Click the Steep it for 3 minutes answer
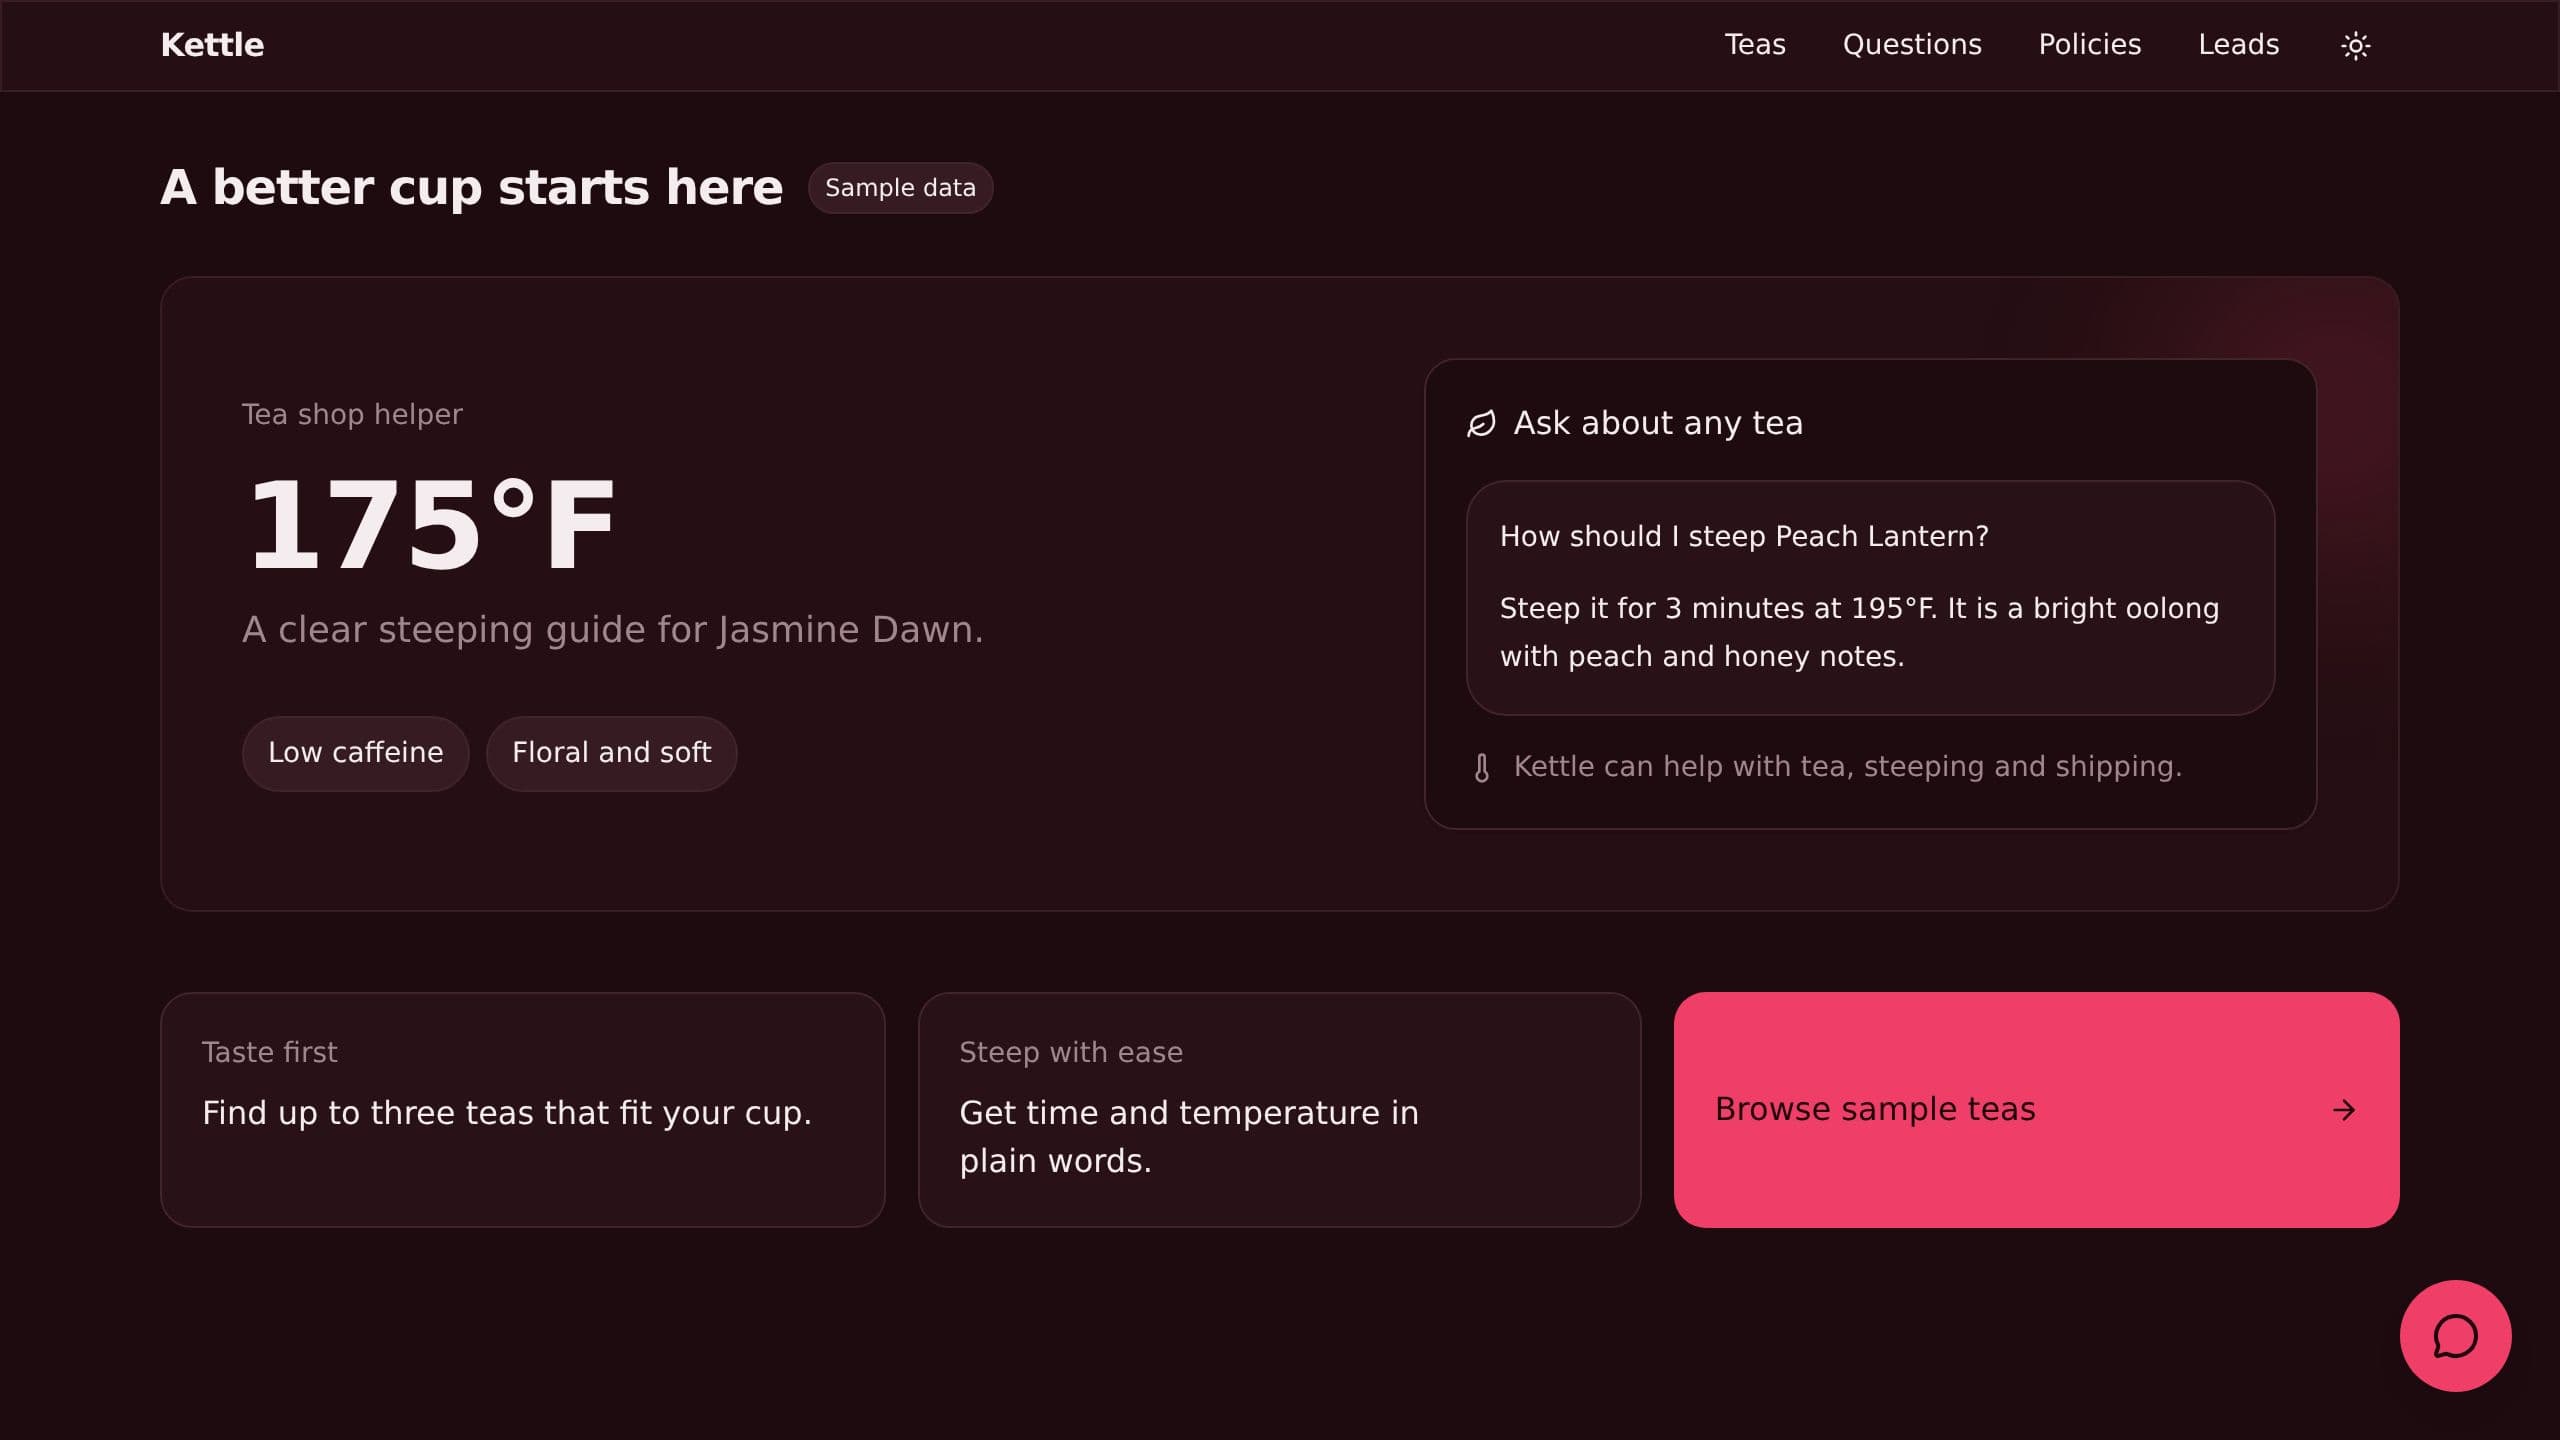 tap(1859, 632)
